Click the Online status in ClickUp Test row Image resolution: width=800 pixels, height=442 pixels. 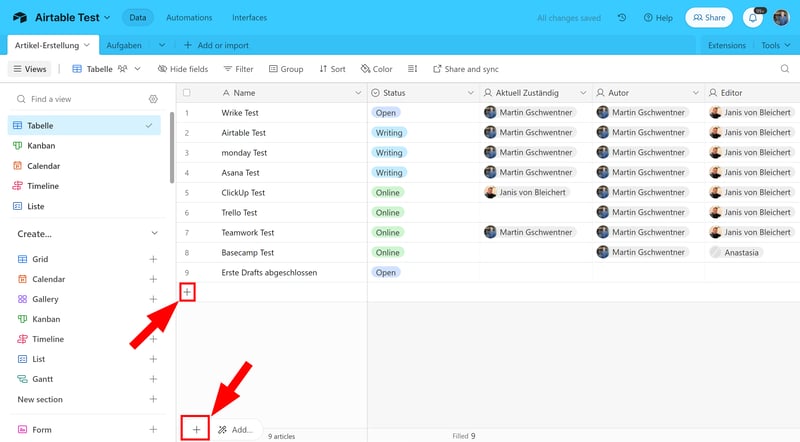tap(387, 192)
